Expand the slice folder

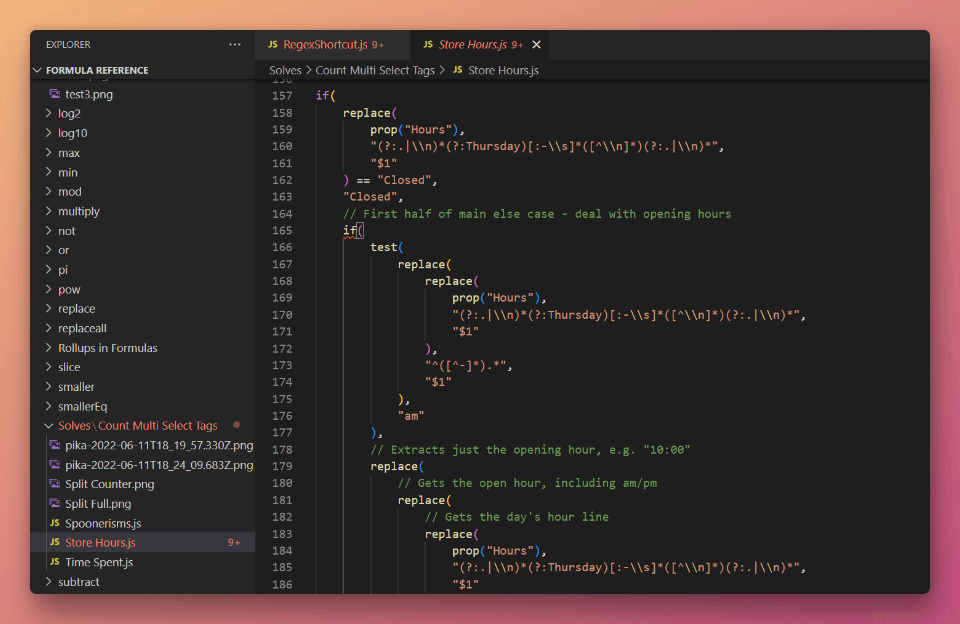(69, 367)
